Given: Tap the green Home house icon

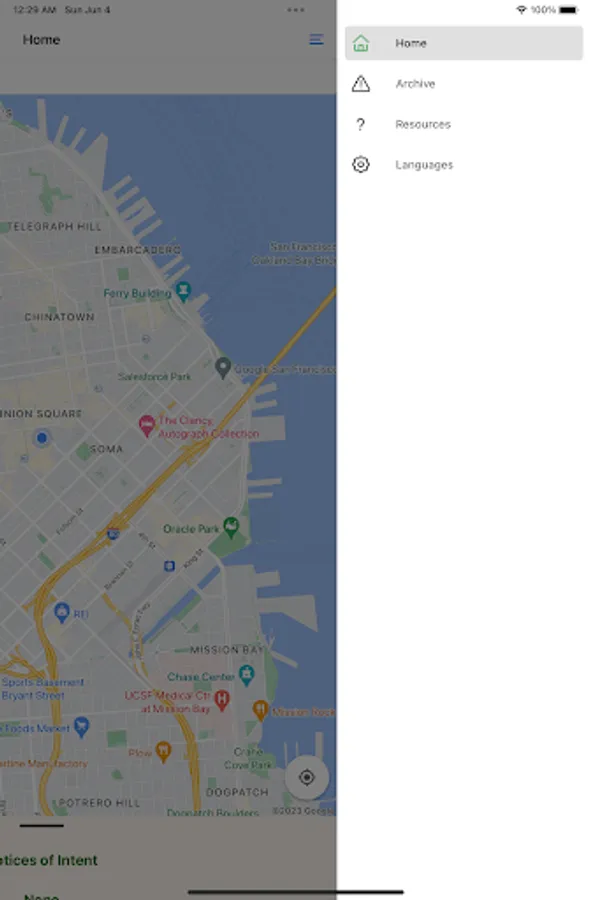Looking at the screenshot, I should point(361,43).
